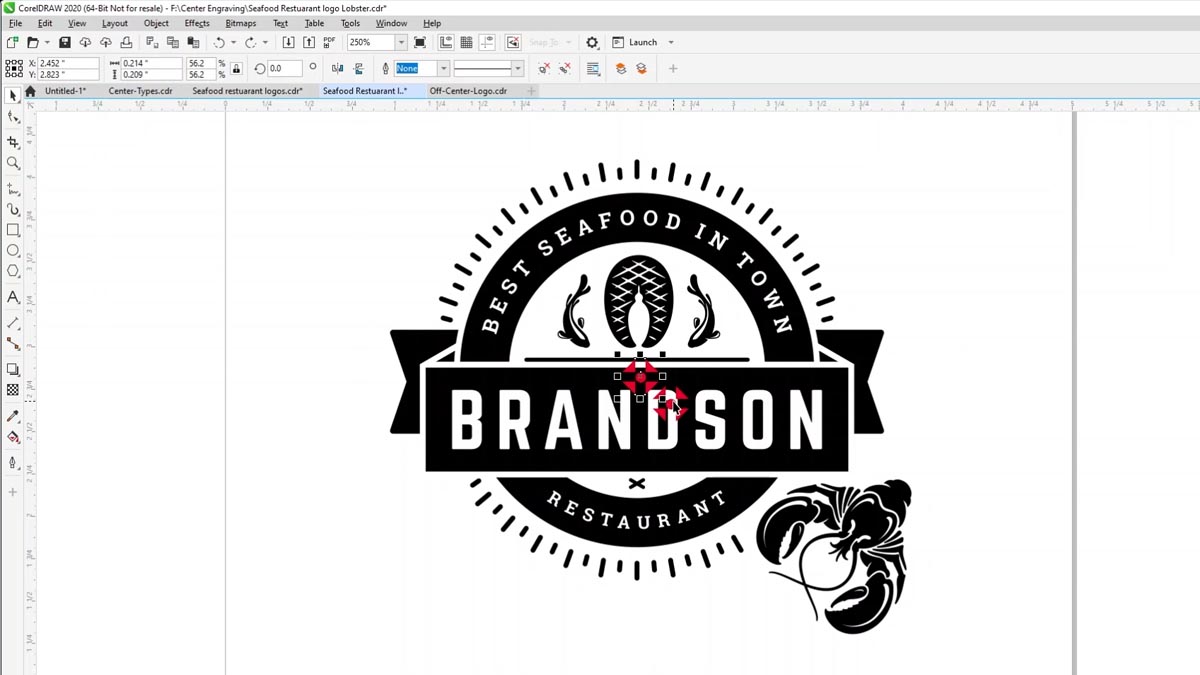The width and height of the screenshot is (1200, 675).
Task: Toggle the lock ratio padlock
Action: [236, 69]
